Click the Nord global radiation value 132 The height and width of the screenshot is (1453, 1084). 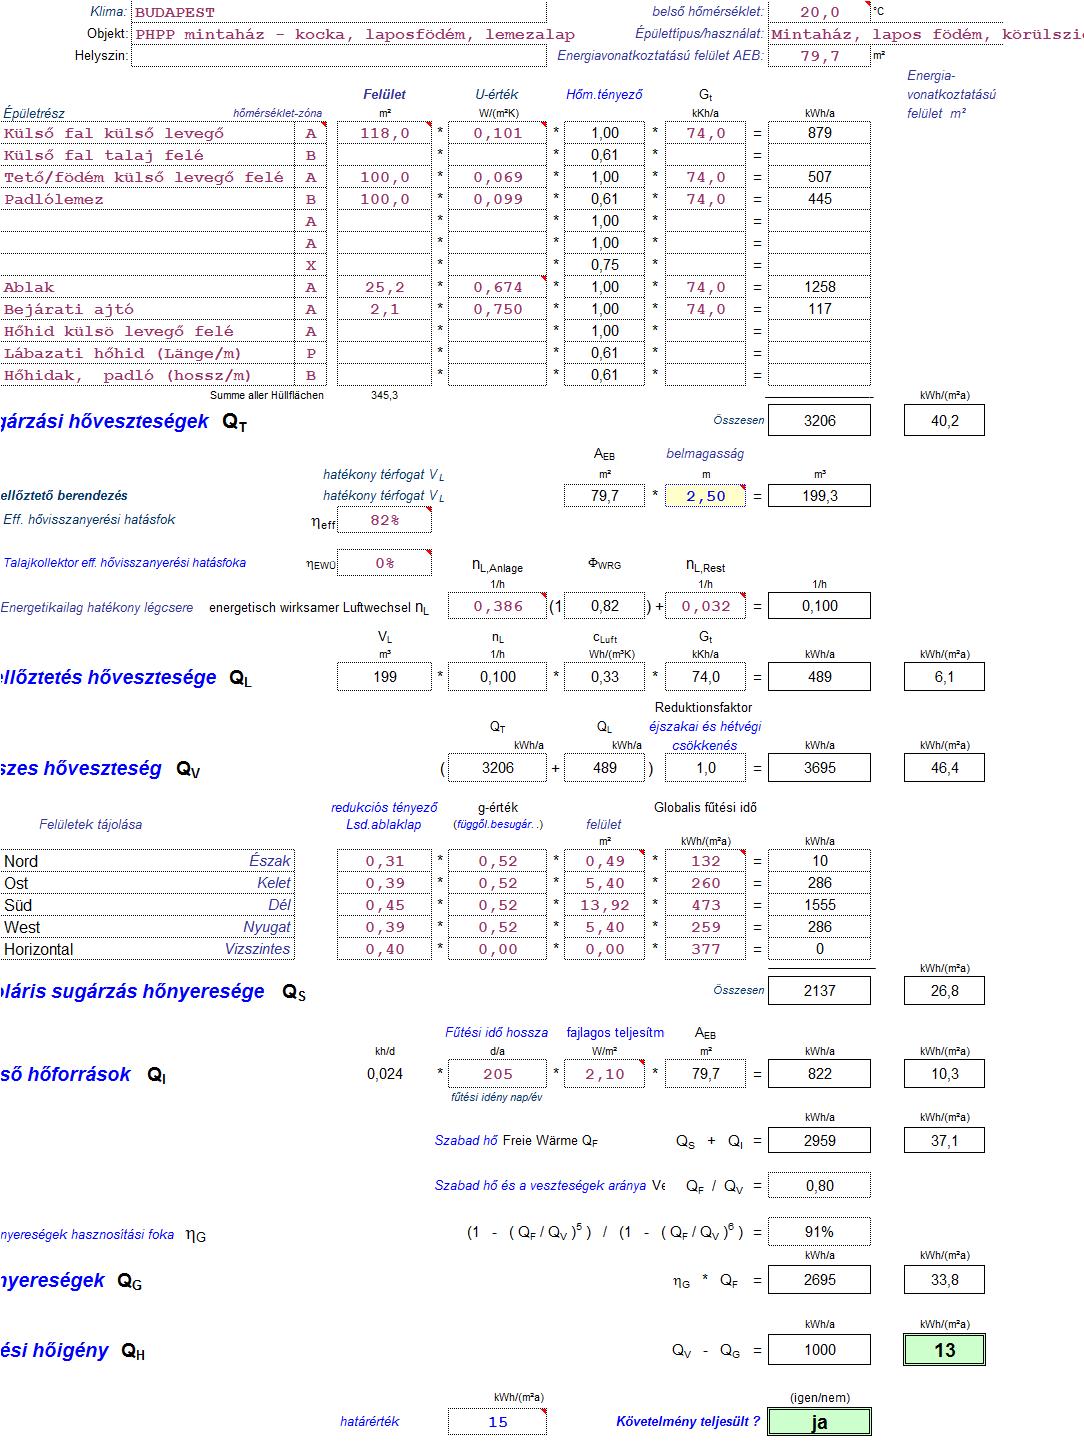point(705,861)
